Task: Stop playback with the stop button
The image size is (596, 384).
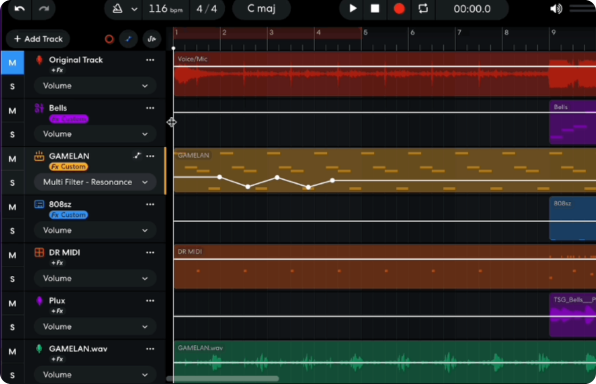Action: (375, 8)
